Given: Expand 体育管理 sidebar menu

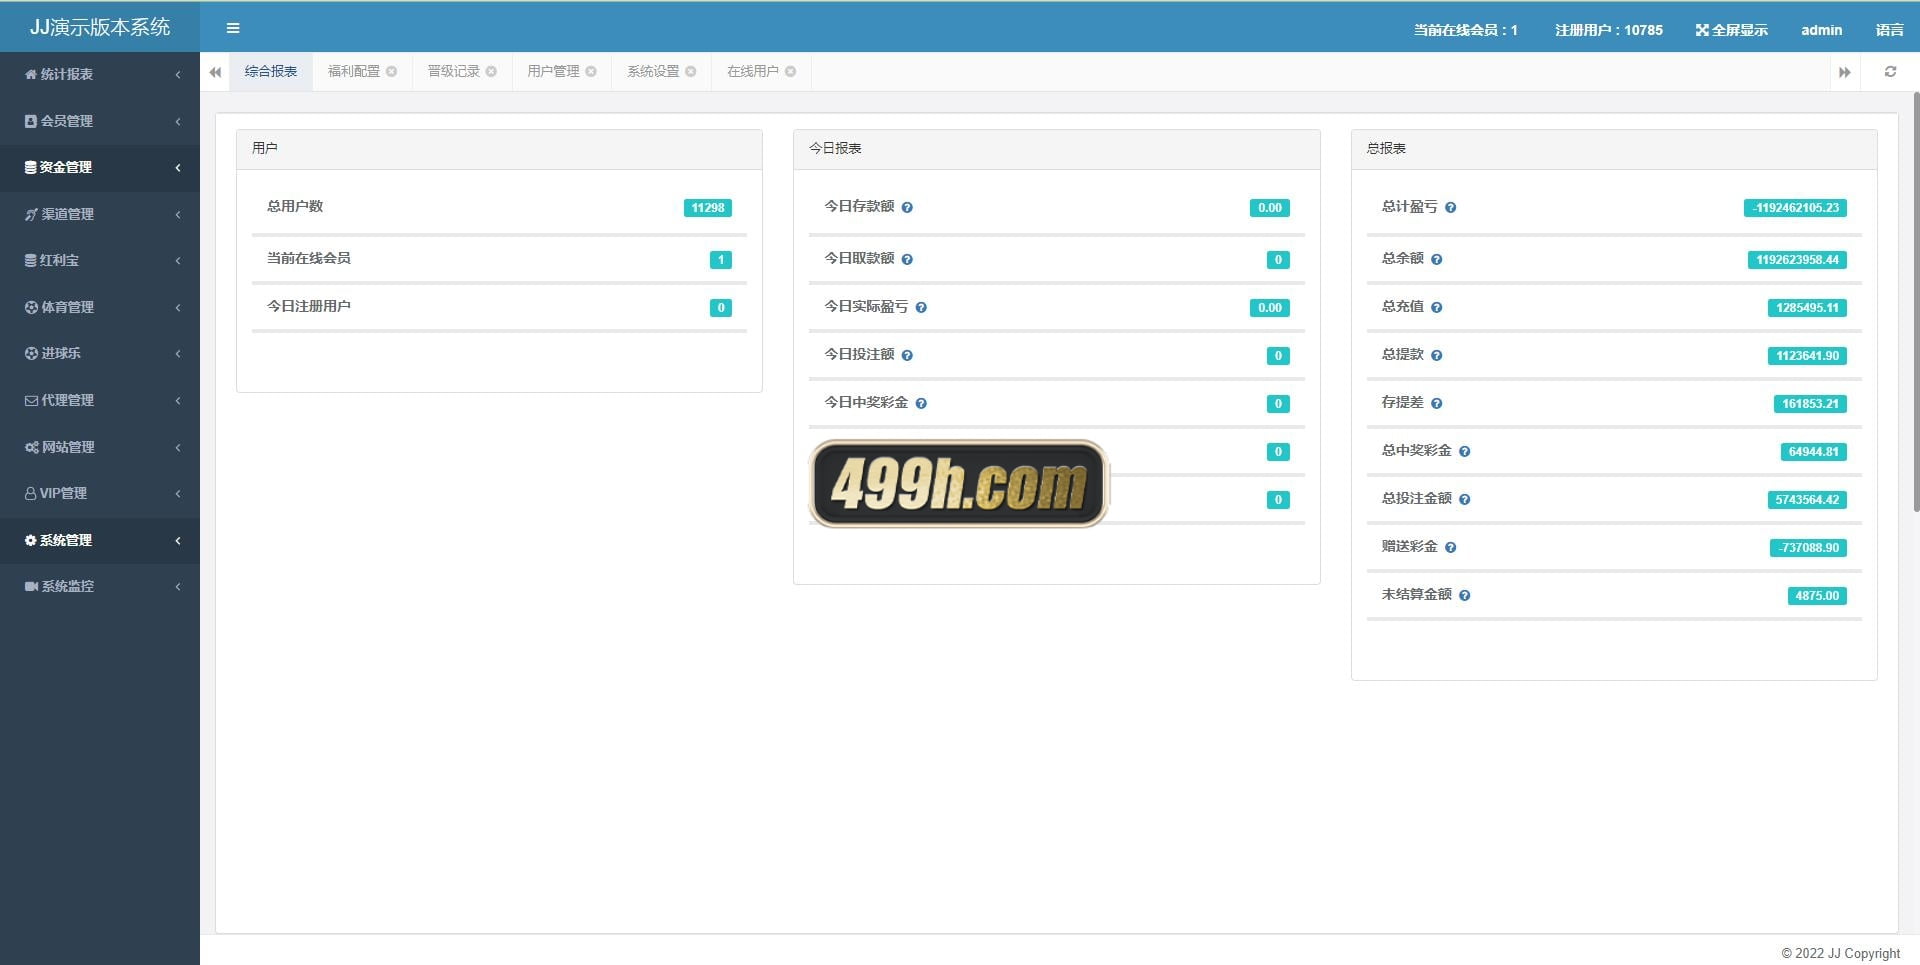Looking at the screenshot, I should (x=100, y=307).
